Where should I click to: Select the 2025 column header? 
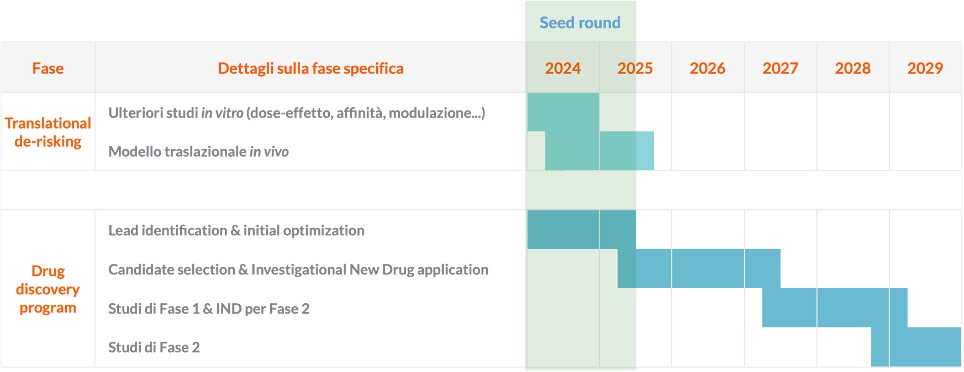[x=635, y=68]
